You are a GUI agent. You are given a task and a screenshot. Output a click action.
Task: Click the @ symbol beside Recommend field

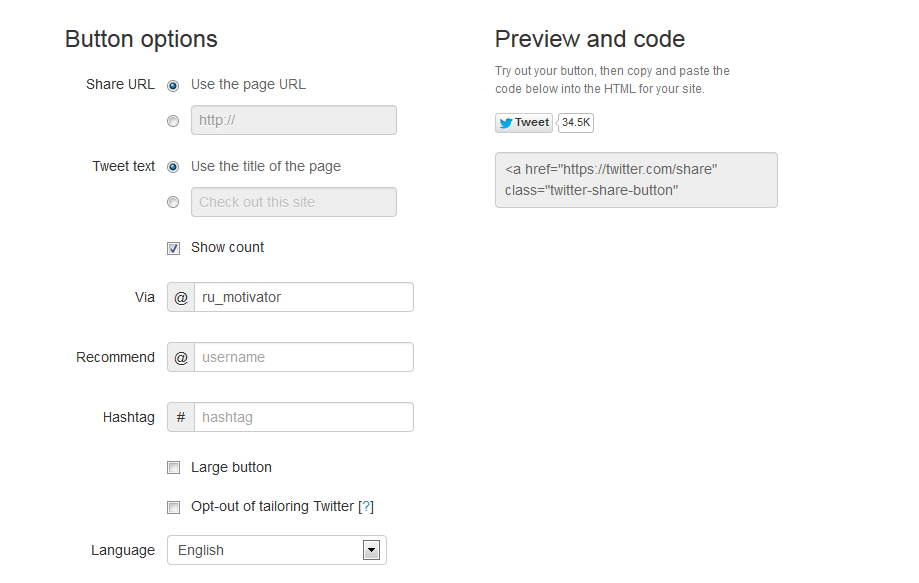181,357
